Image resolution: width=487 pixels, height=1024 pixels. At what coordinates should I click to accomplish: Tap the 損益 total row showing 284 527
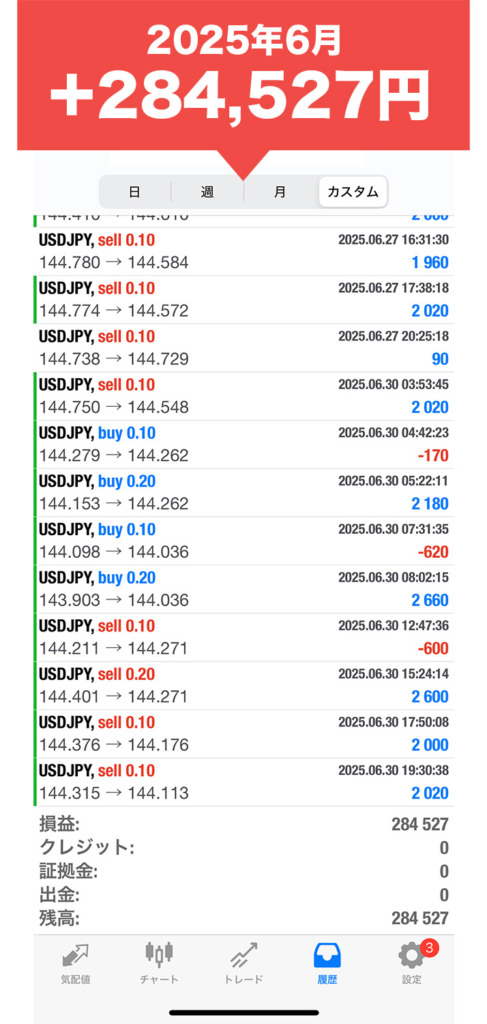pos(243,824)
